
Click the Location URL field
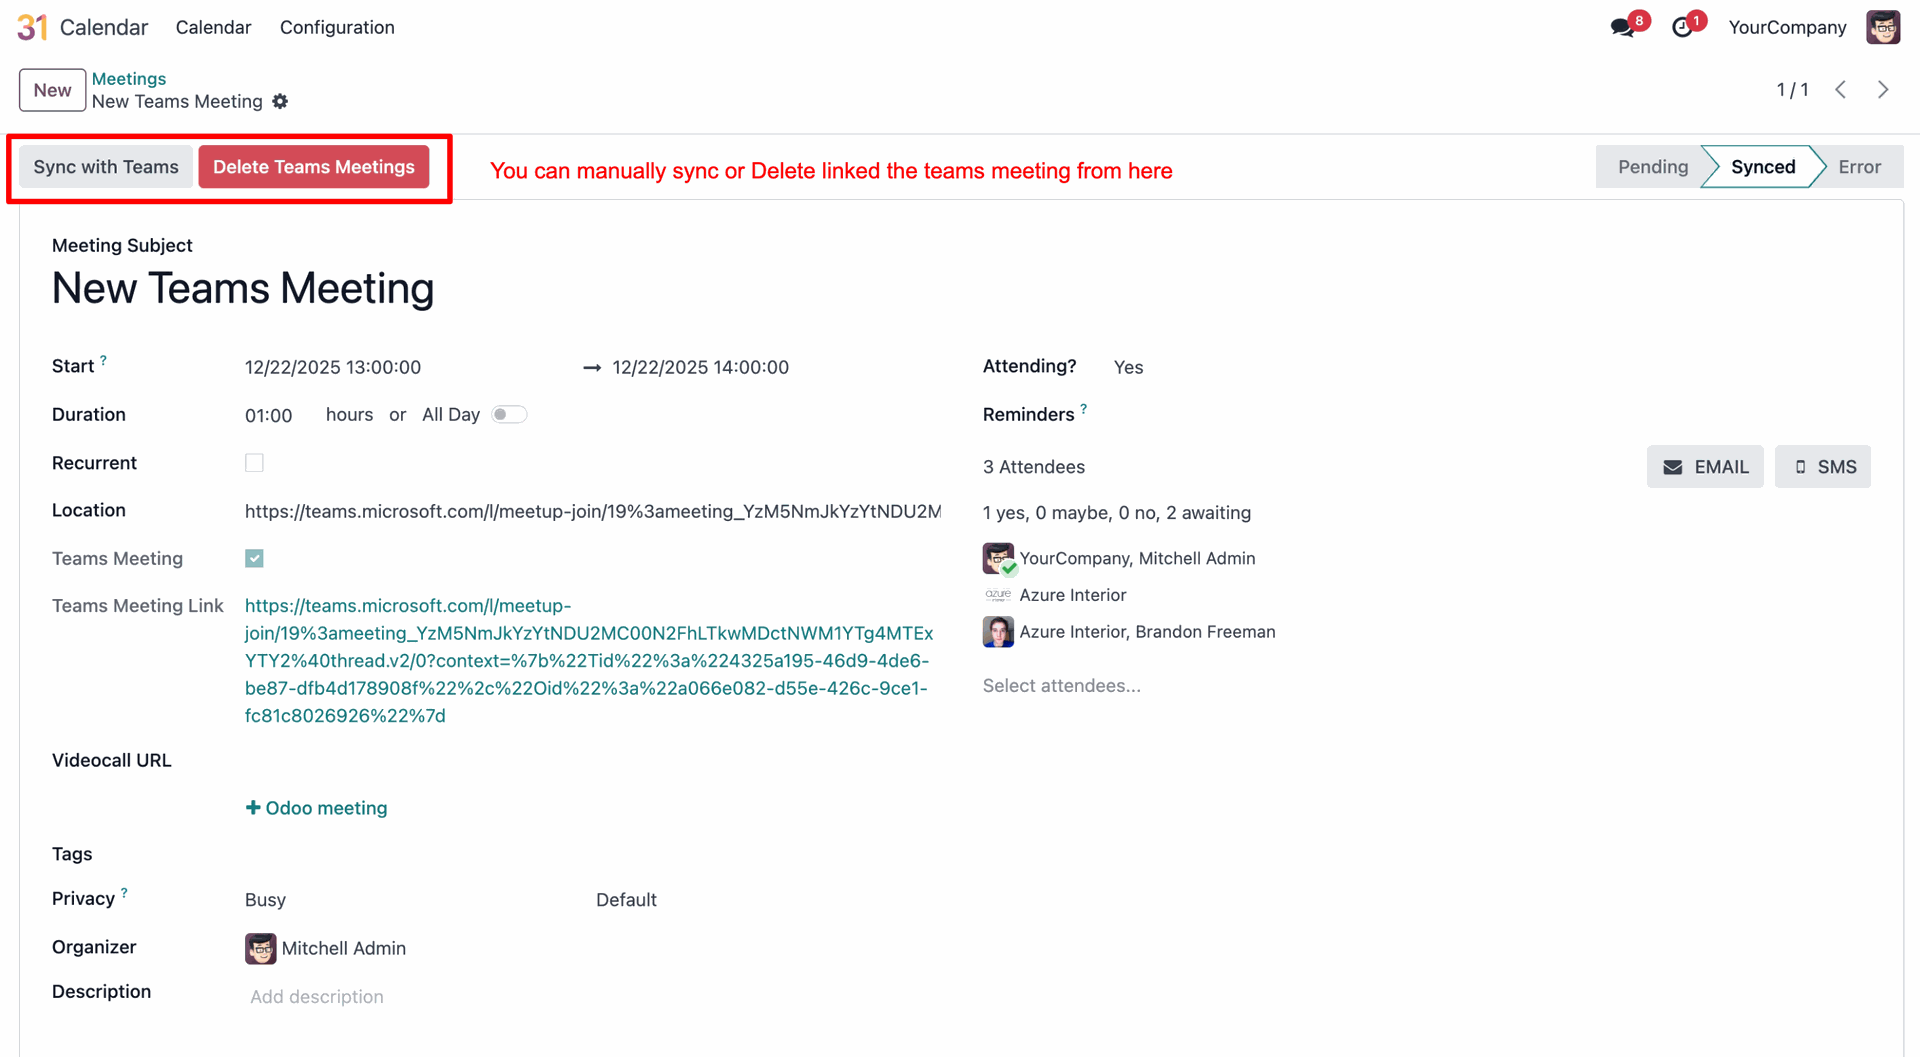tap(592, 511)
